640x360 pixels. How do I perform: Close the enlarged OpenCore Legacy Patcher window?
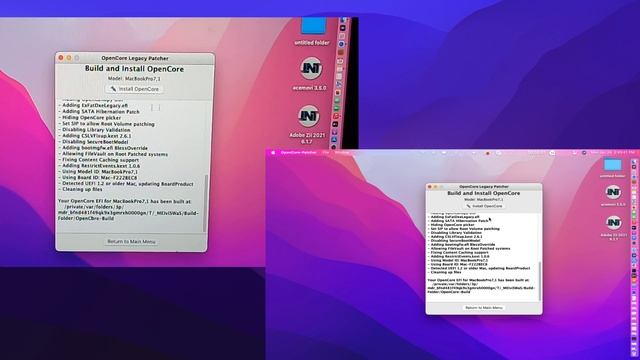pos(61,58)
